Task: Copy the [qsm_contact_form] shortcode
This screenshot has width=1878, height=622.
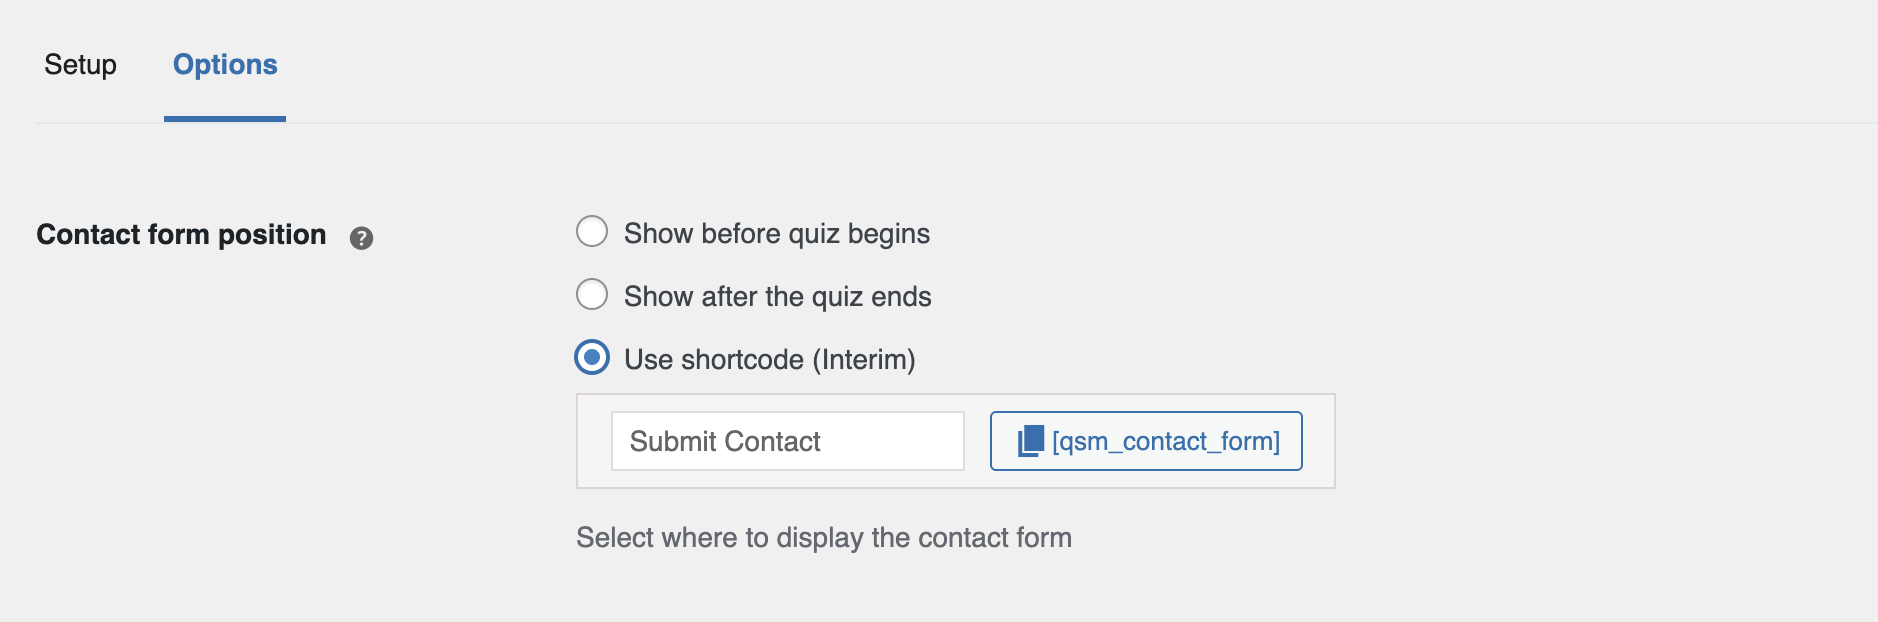Action: tap(1145, 440)
